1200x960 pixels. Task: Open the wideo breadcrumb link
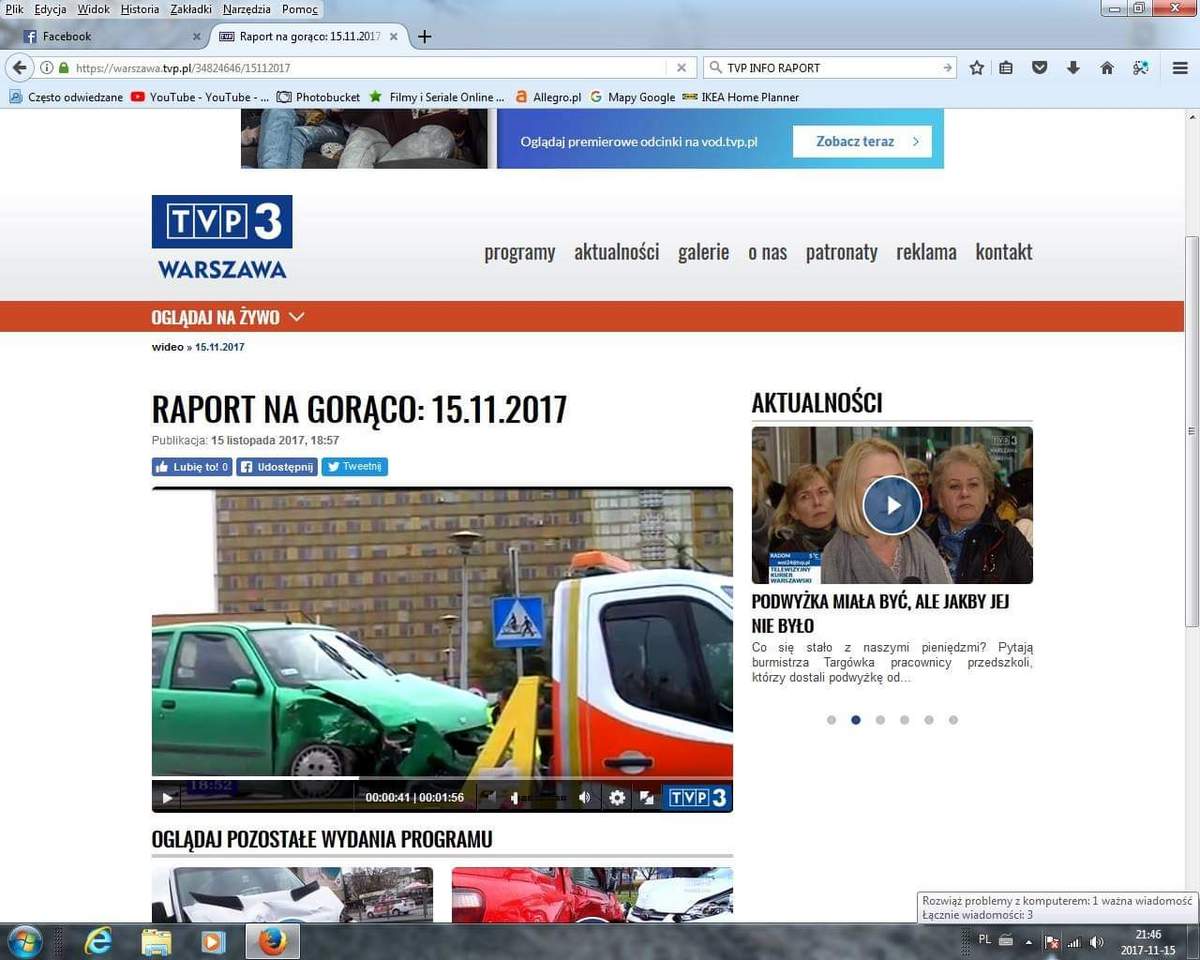tap(167, 347)
